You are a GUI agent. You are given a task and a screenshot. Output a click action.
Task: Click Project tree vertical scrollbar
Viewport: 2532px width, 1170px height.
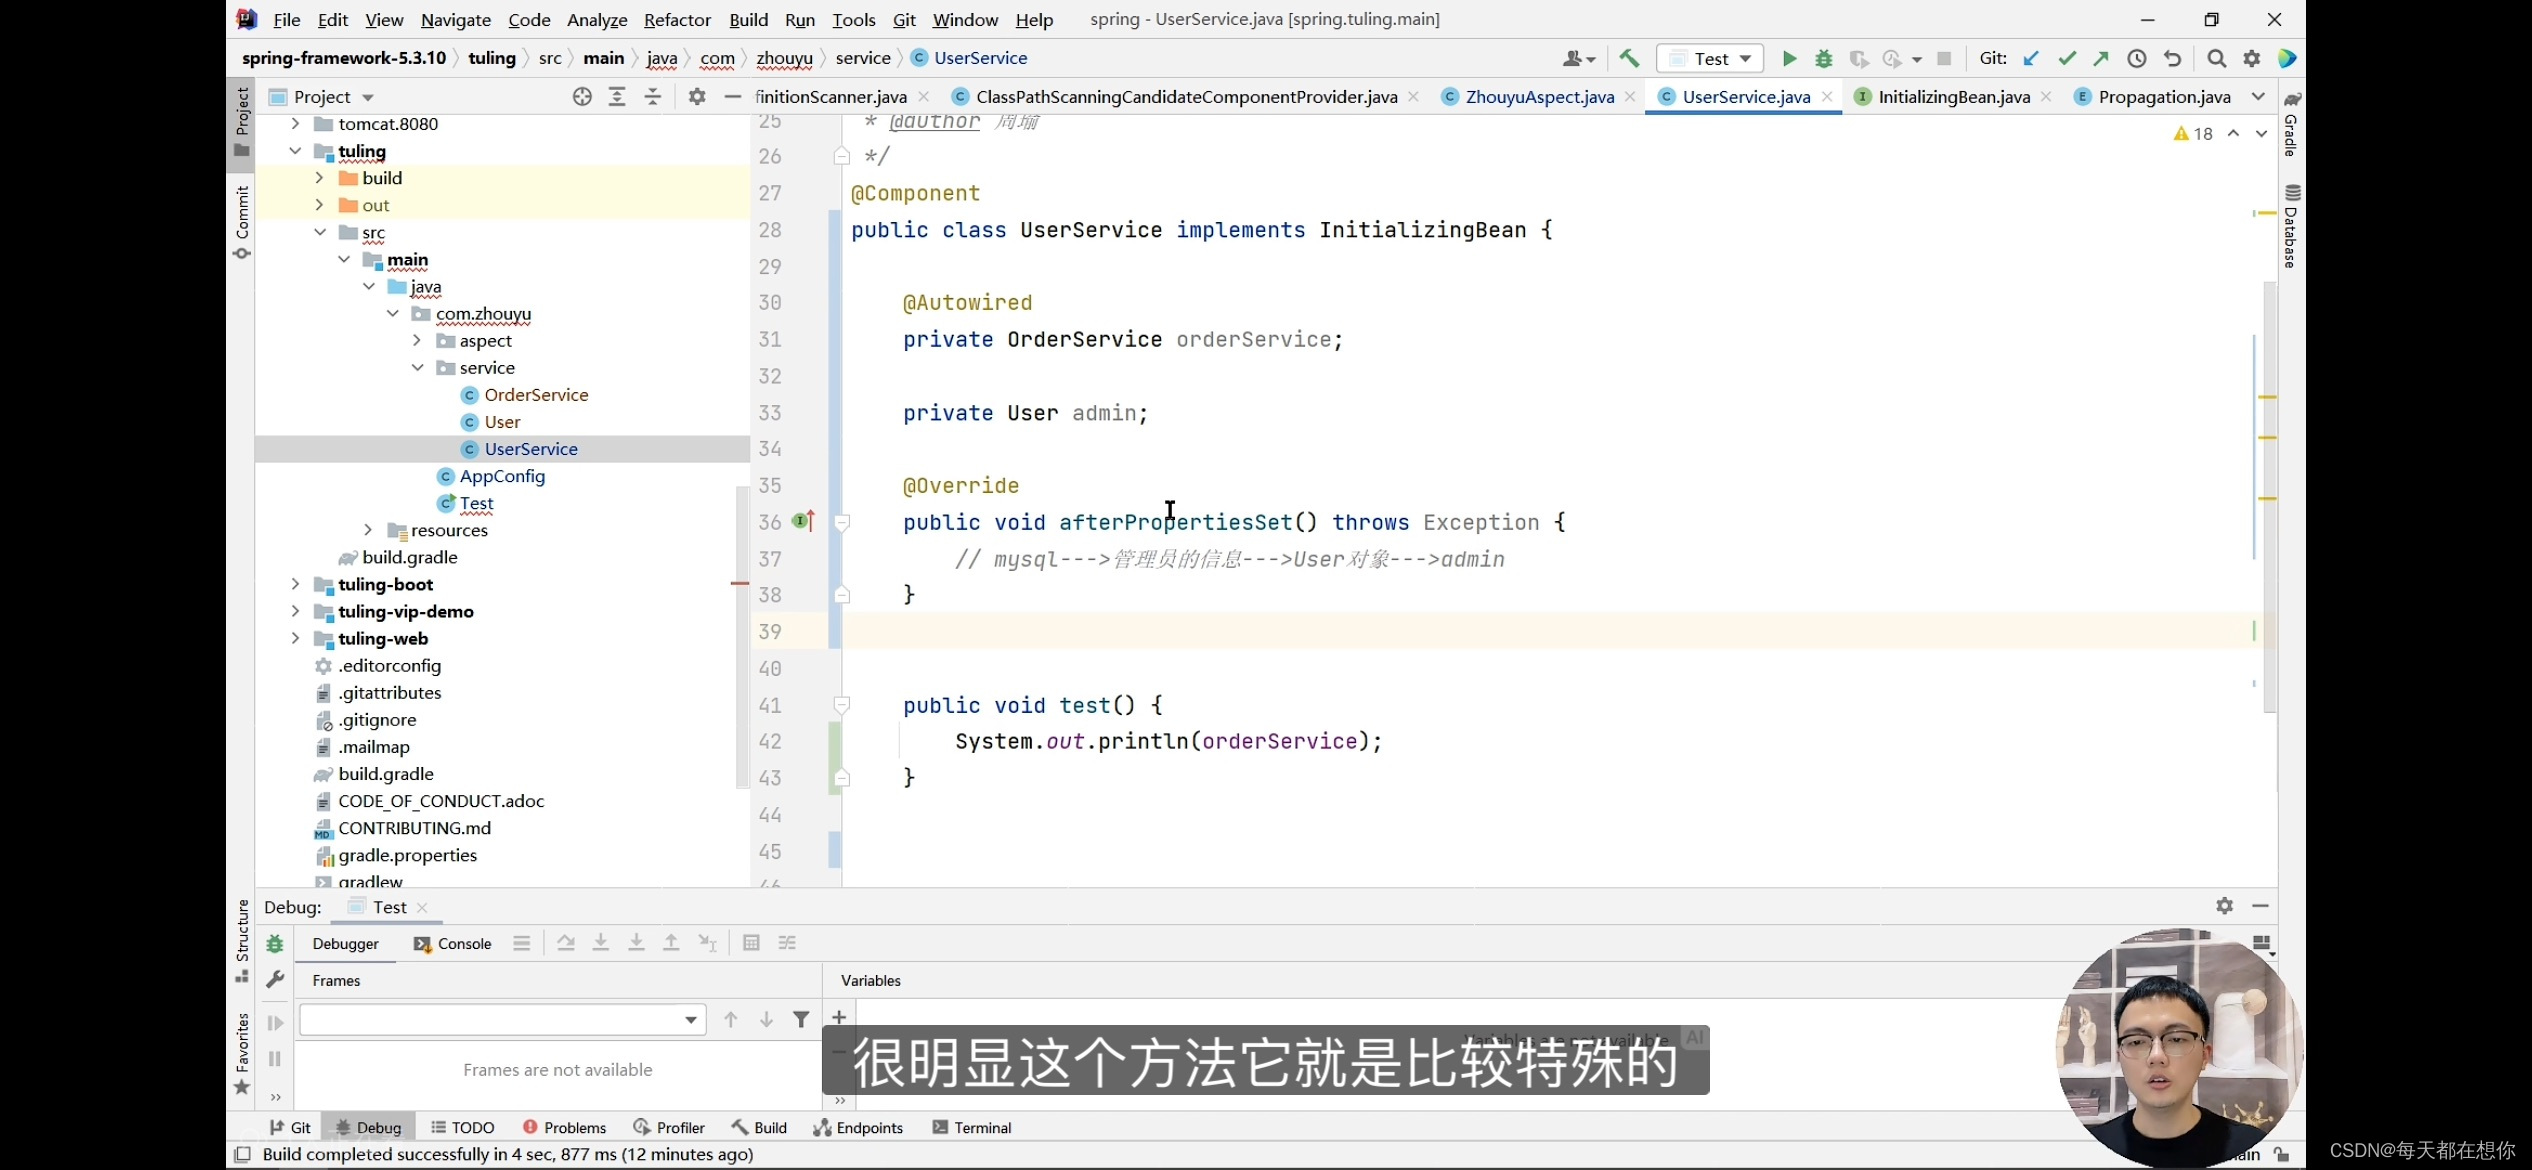point(742,636)
